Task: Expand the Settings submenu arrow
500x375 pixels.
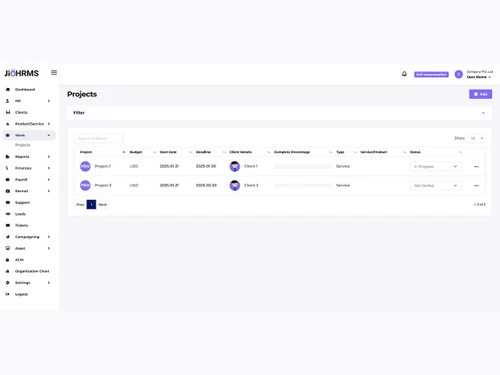Action: 49,282
